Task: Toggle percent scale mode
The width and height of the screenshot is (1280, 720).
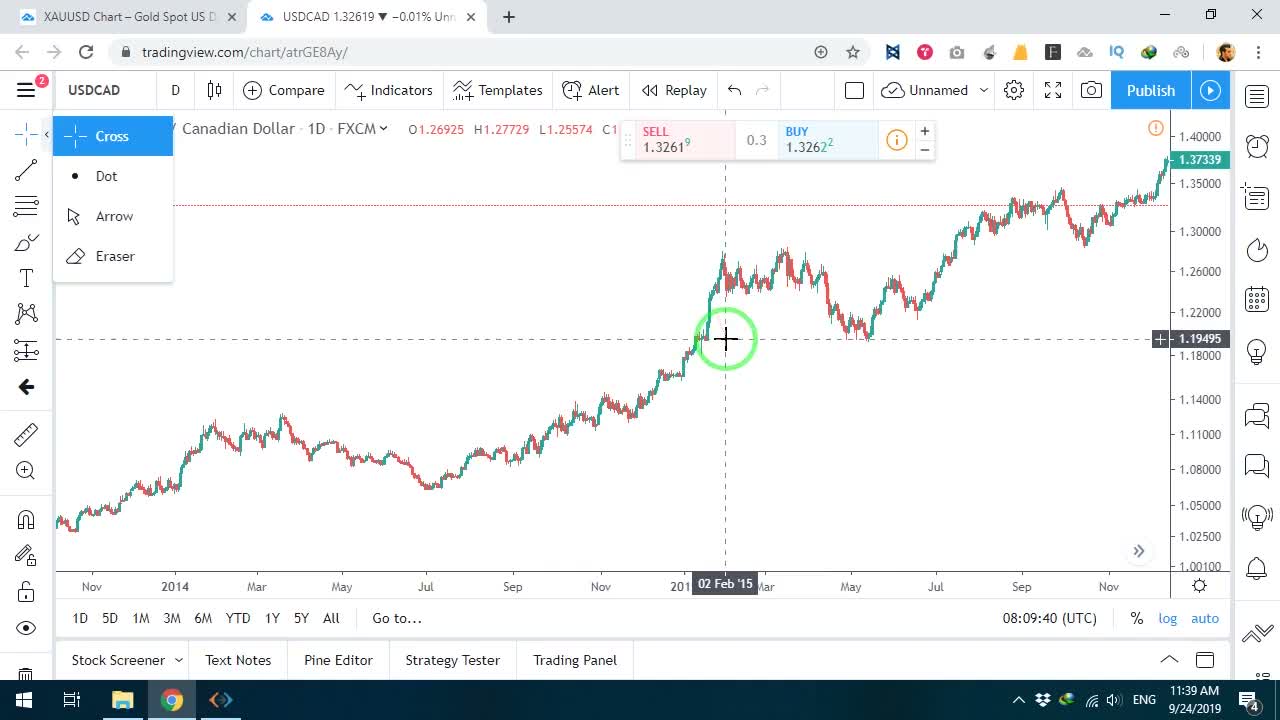Action: tap(1137, 618)
